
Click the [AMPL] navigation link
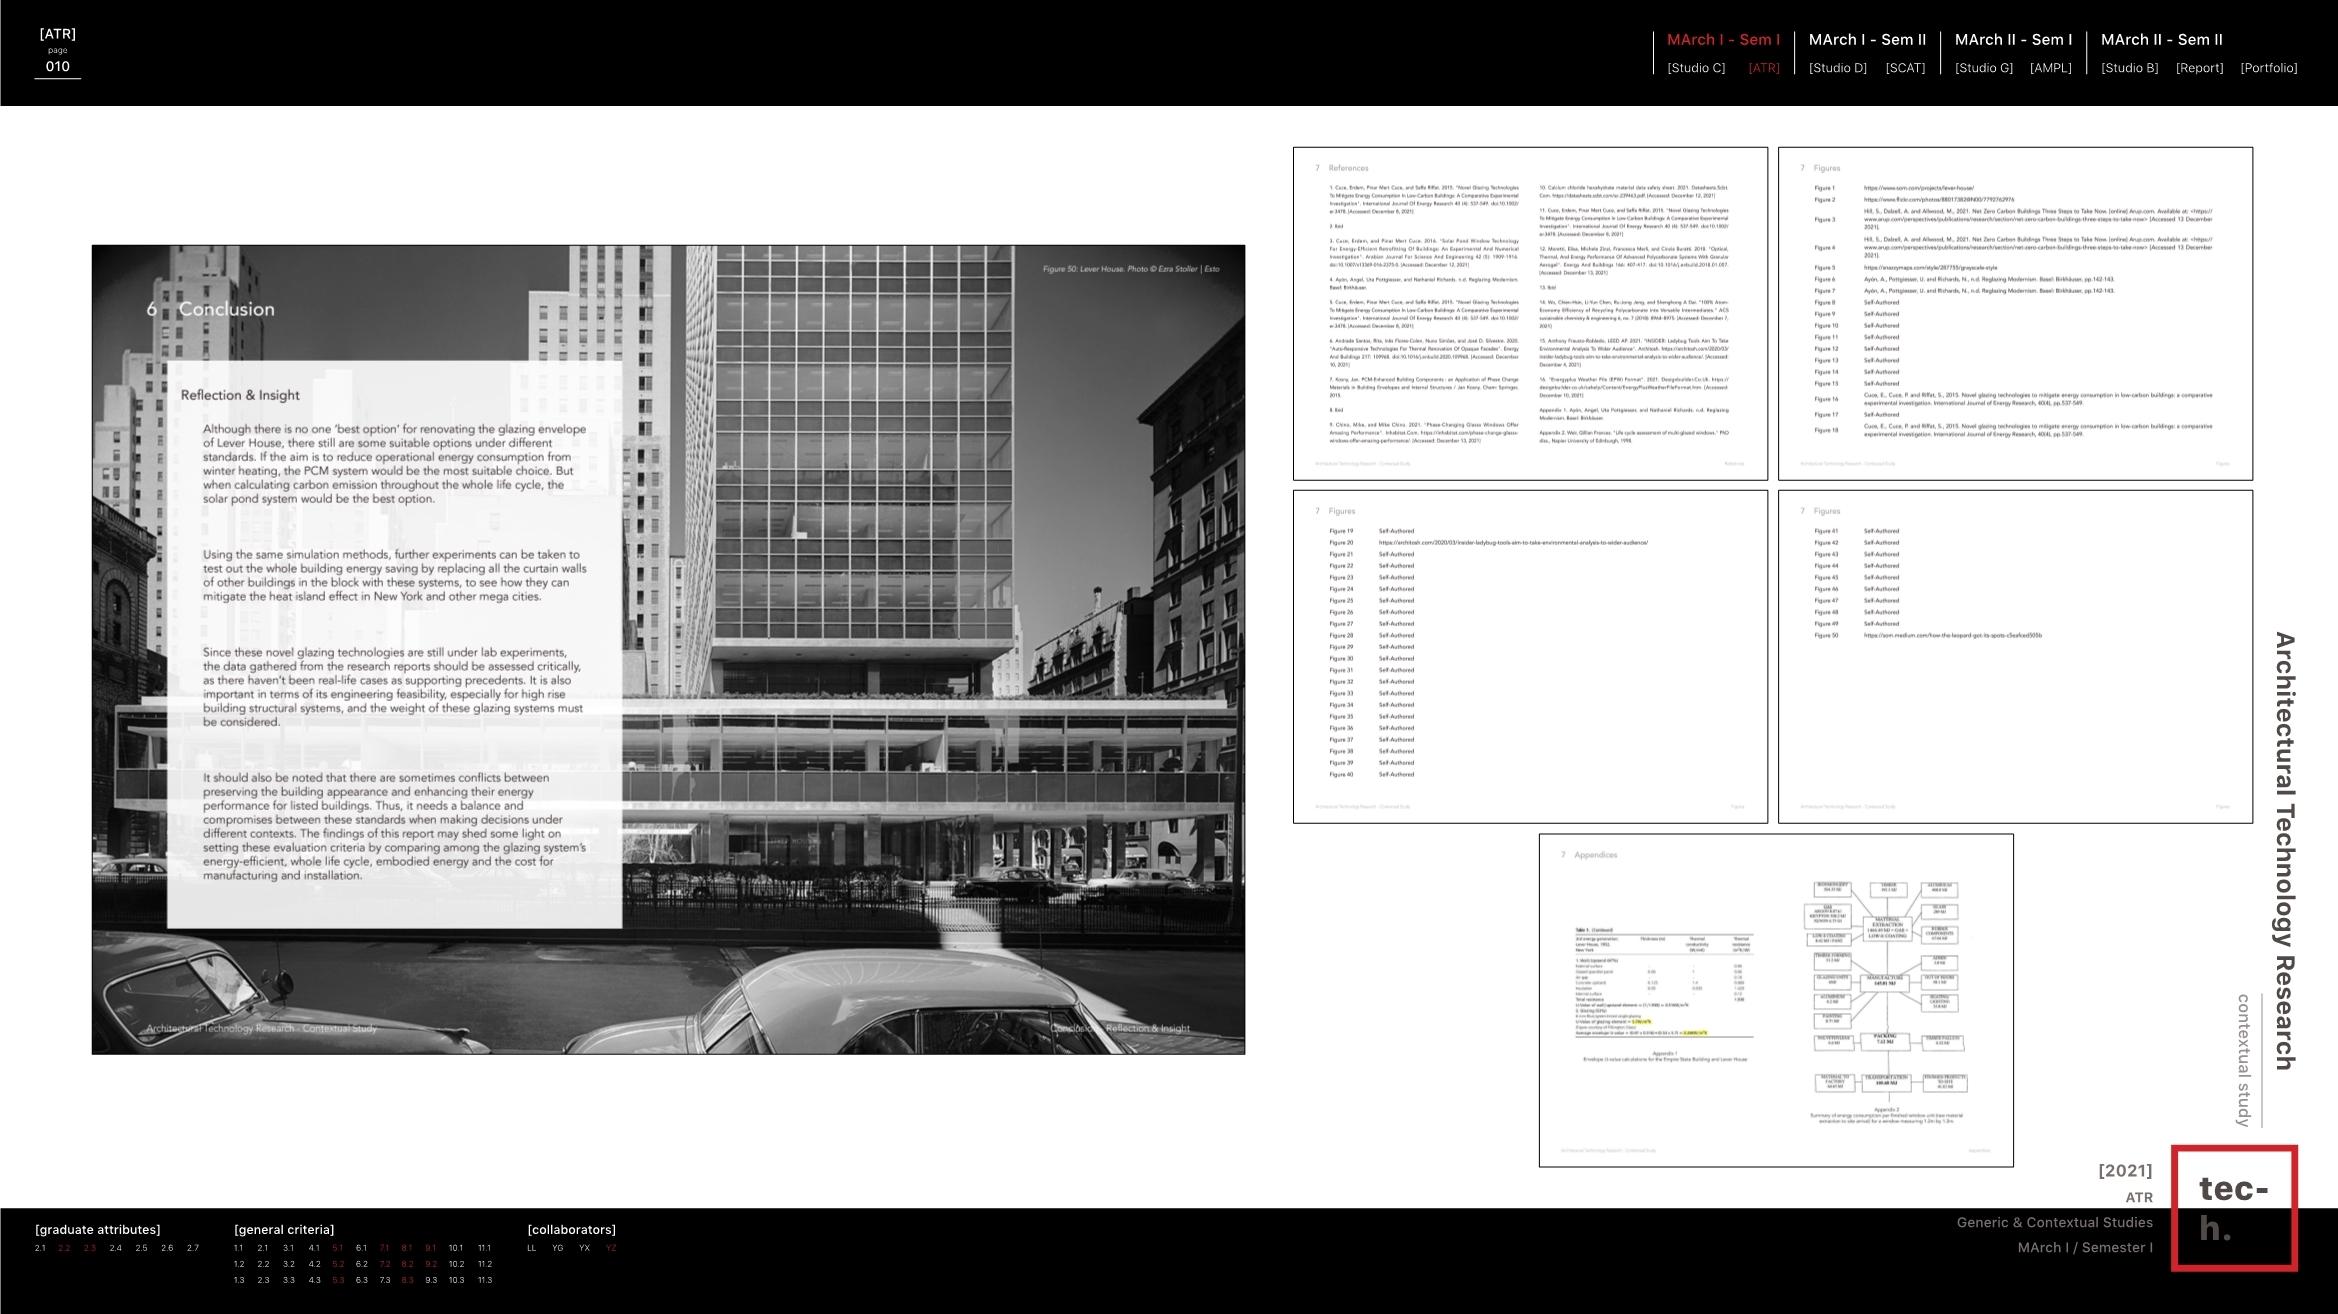pyautogui.click(x=2050, y=68)
